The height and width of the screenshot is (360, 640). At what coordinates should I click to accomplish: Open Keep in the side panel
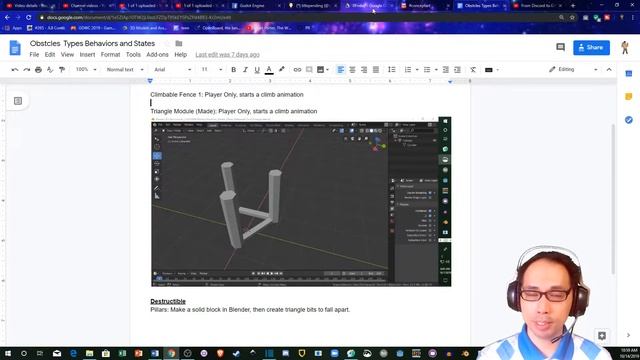click(x=629, y=97)
